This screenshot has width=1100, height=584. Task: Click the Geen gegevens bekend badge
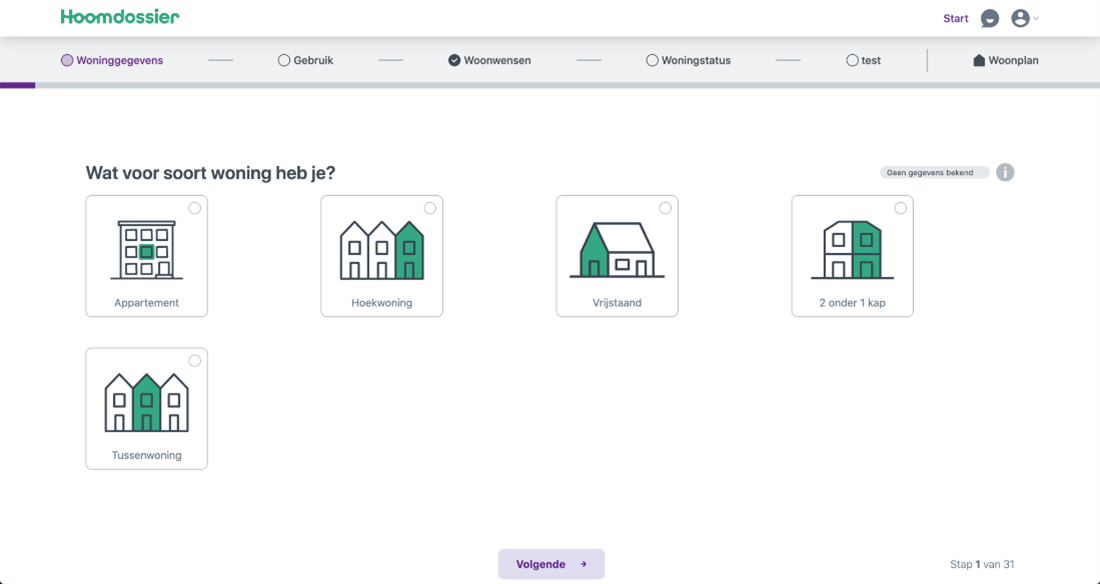tap(930, 173)
